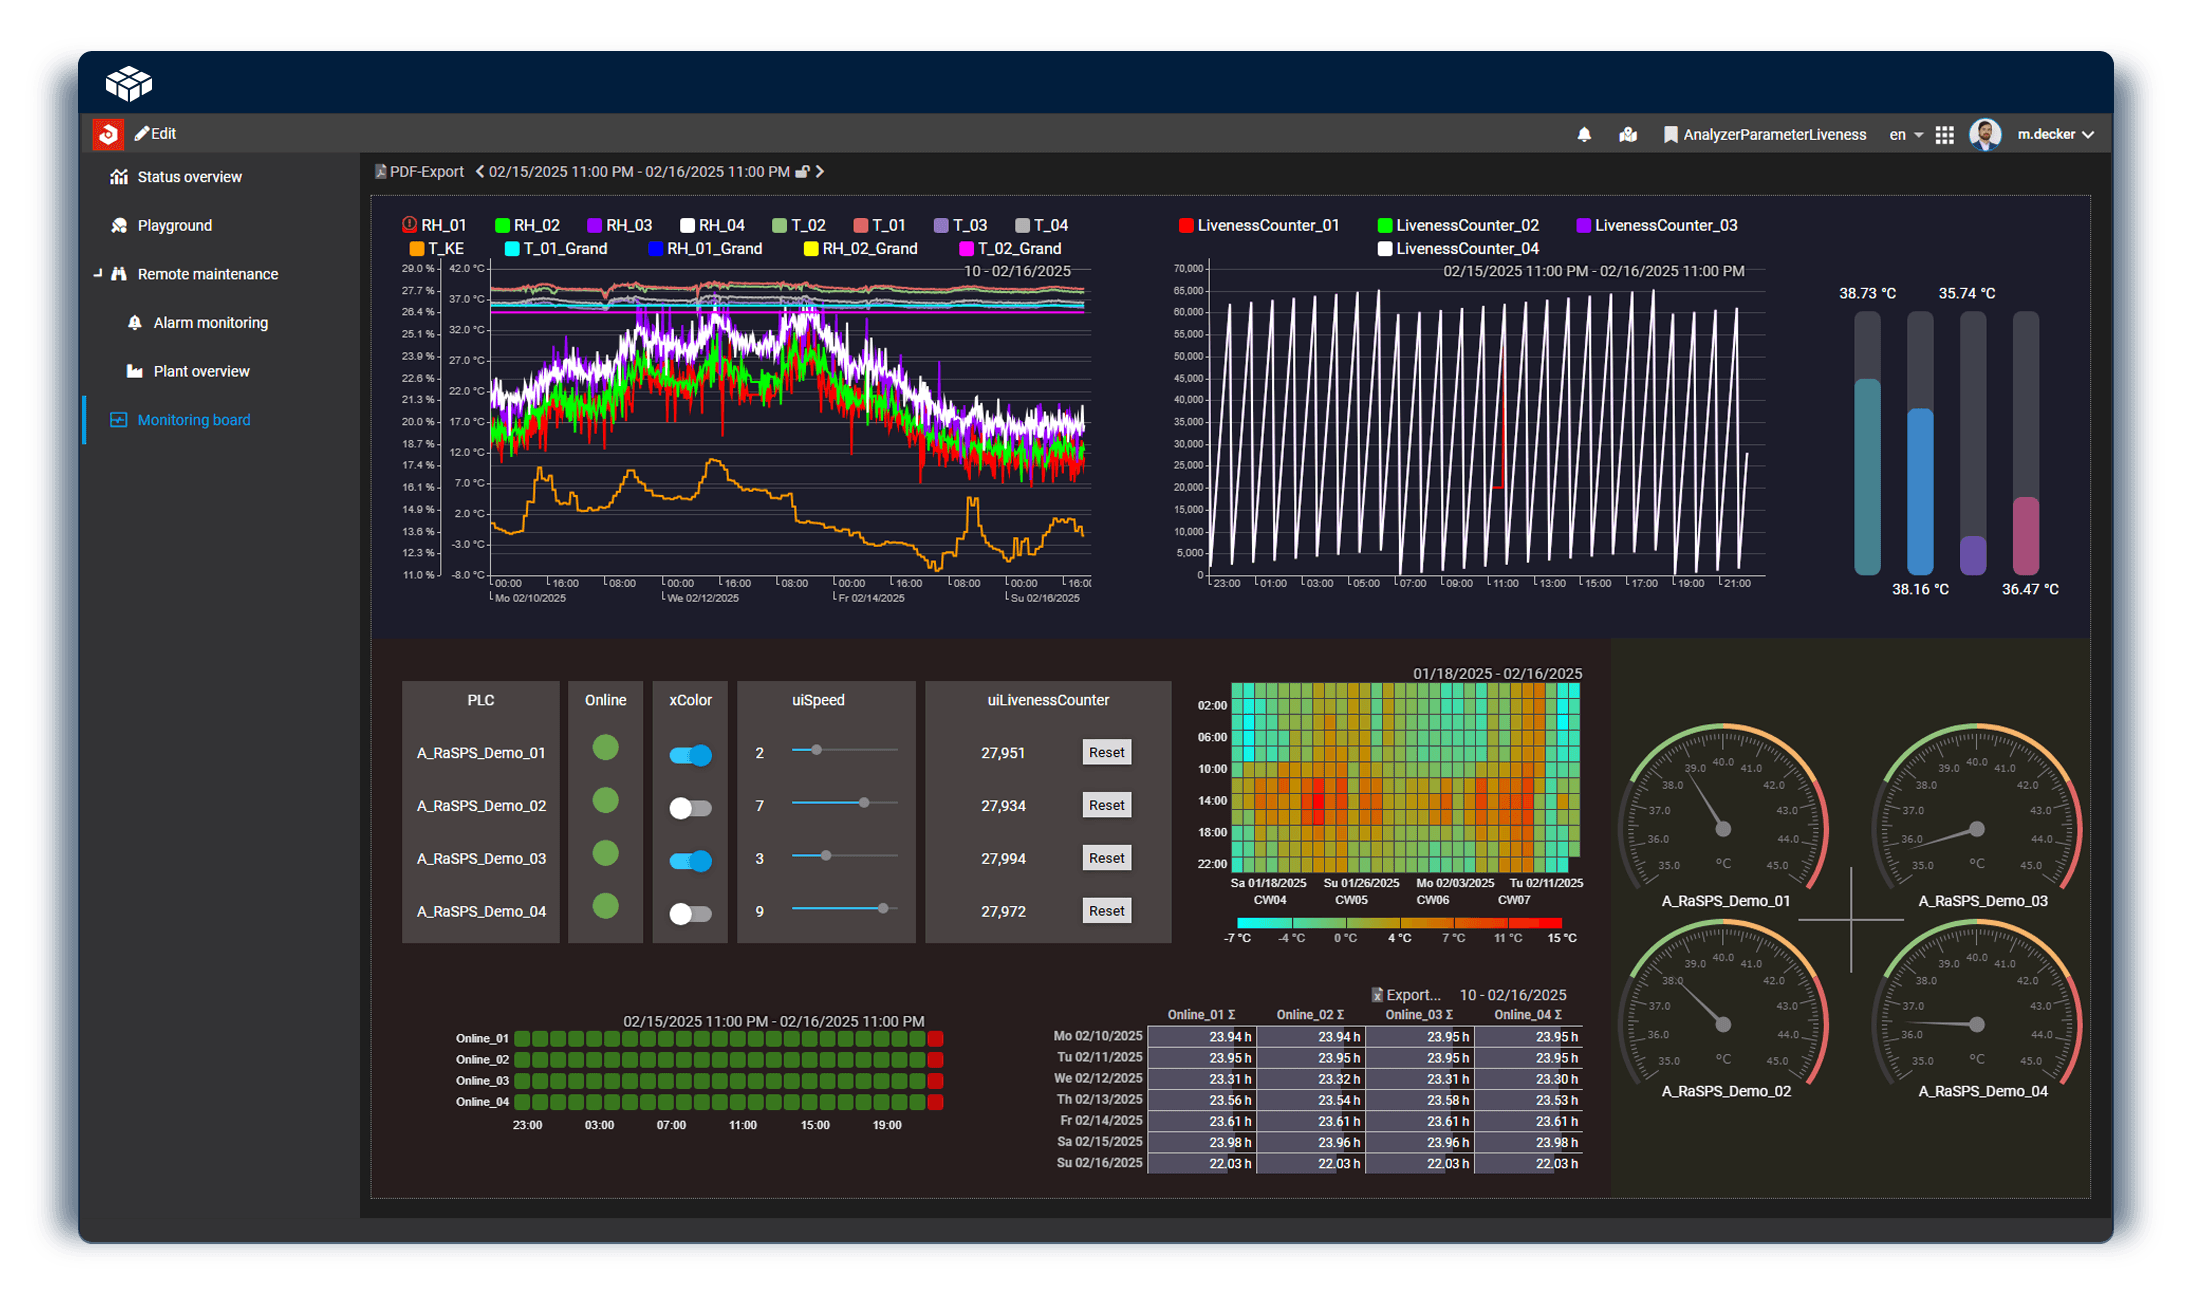Click the uiSpeed slider for A_RaSPS_Demo_02
Screen dimensions: 2192x1312
(864, 803)
